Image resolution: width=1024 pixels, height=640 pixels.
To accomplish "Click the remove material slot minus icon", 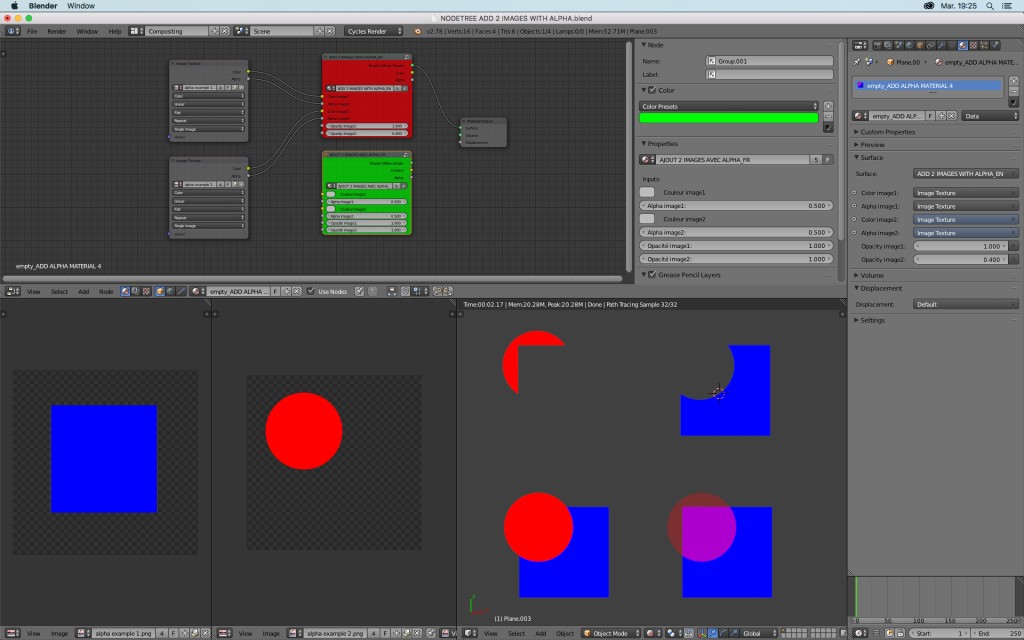I will click(x=1013, y=91).
